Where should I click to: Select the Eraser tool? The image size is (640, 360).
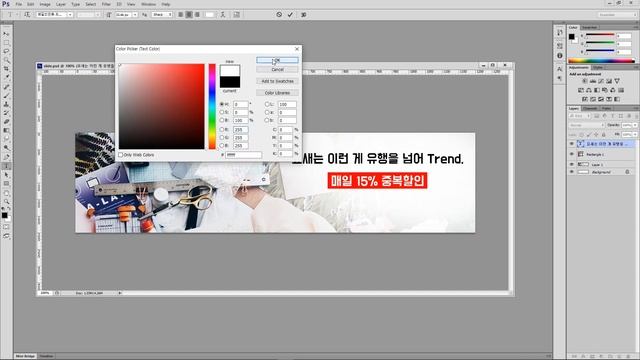[x=6, y=122]
